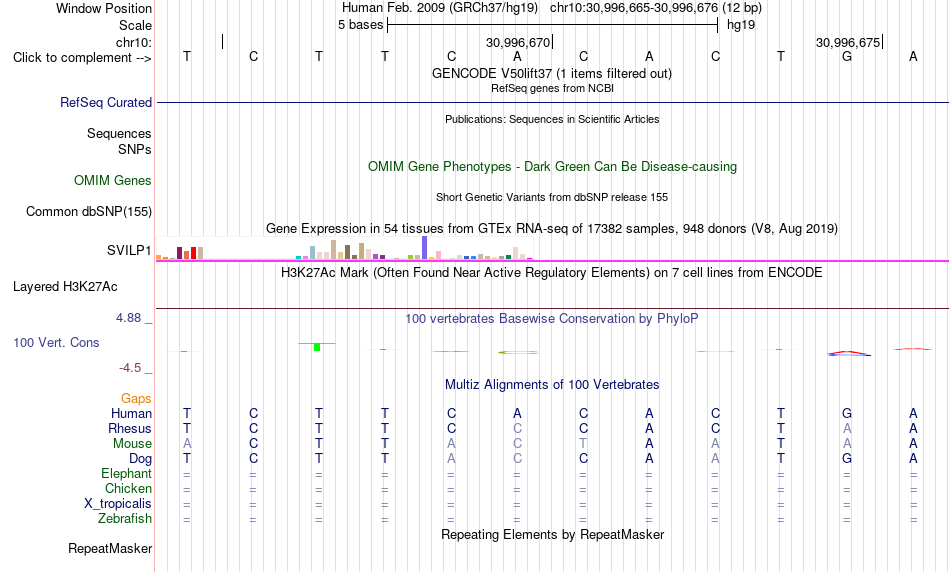Click the G base in the chr10 sequence row

847,56
